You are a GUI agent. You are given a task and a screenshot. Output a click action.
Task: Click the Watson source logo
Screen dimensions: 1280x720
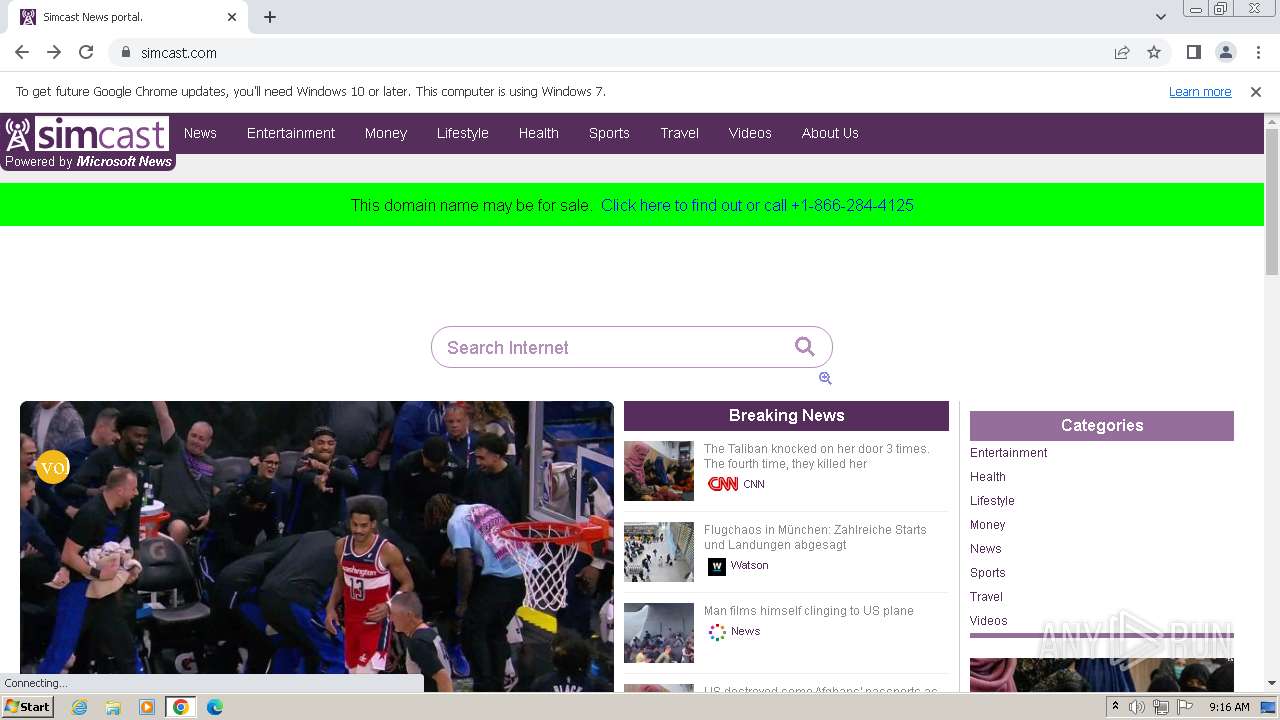point(717,566)
